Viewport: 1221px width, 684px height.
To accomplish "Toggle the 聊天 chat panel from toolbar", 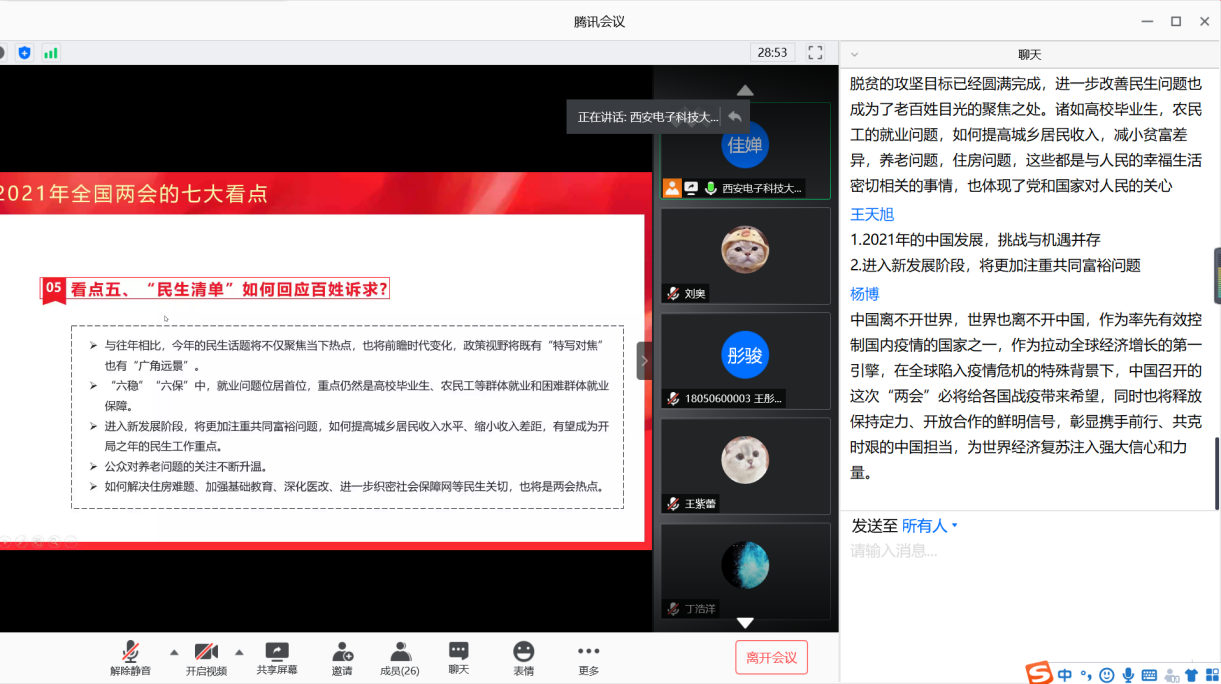I will click(458, 658).
